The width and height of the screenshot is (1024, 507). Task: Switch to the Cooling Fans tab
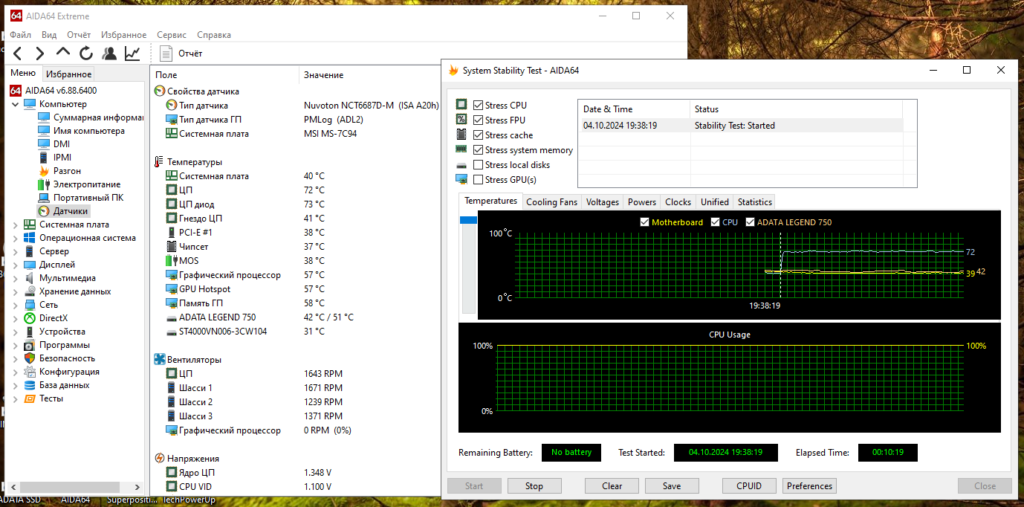click(552, 202)
